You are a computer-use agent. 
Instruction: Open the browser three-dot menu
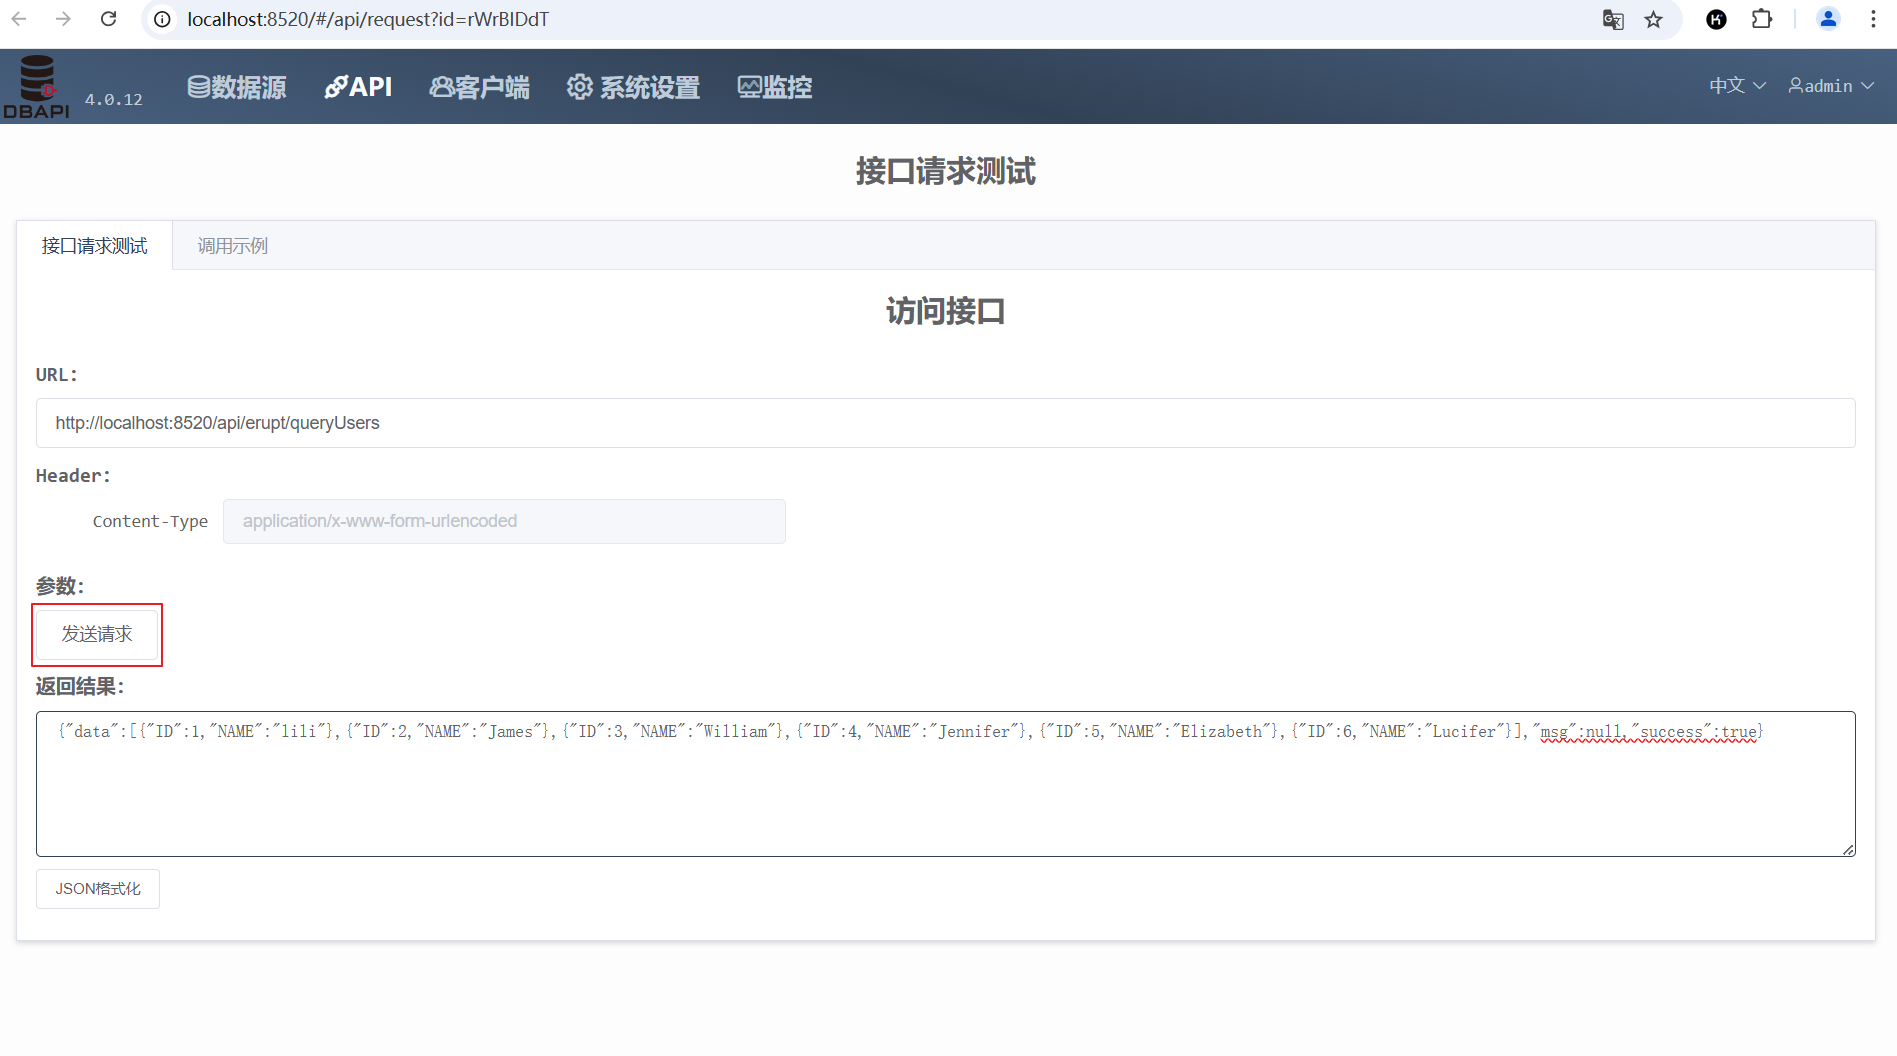point(1873,19)
